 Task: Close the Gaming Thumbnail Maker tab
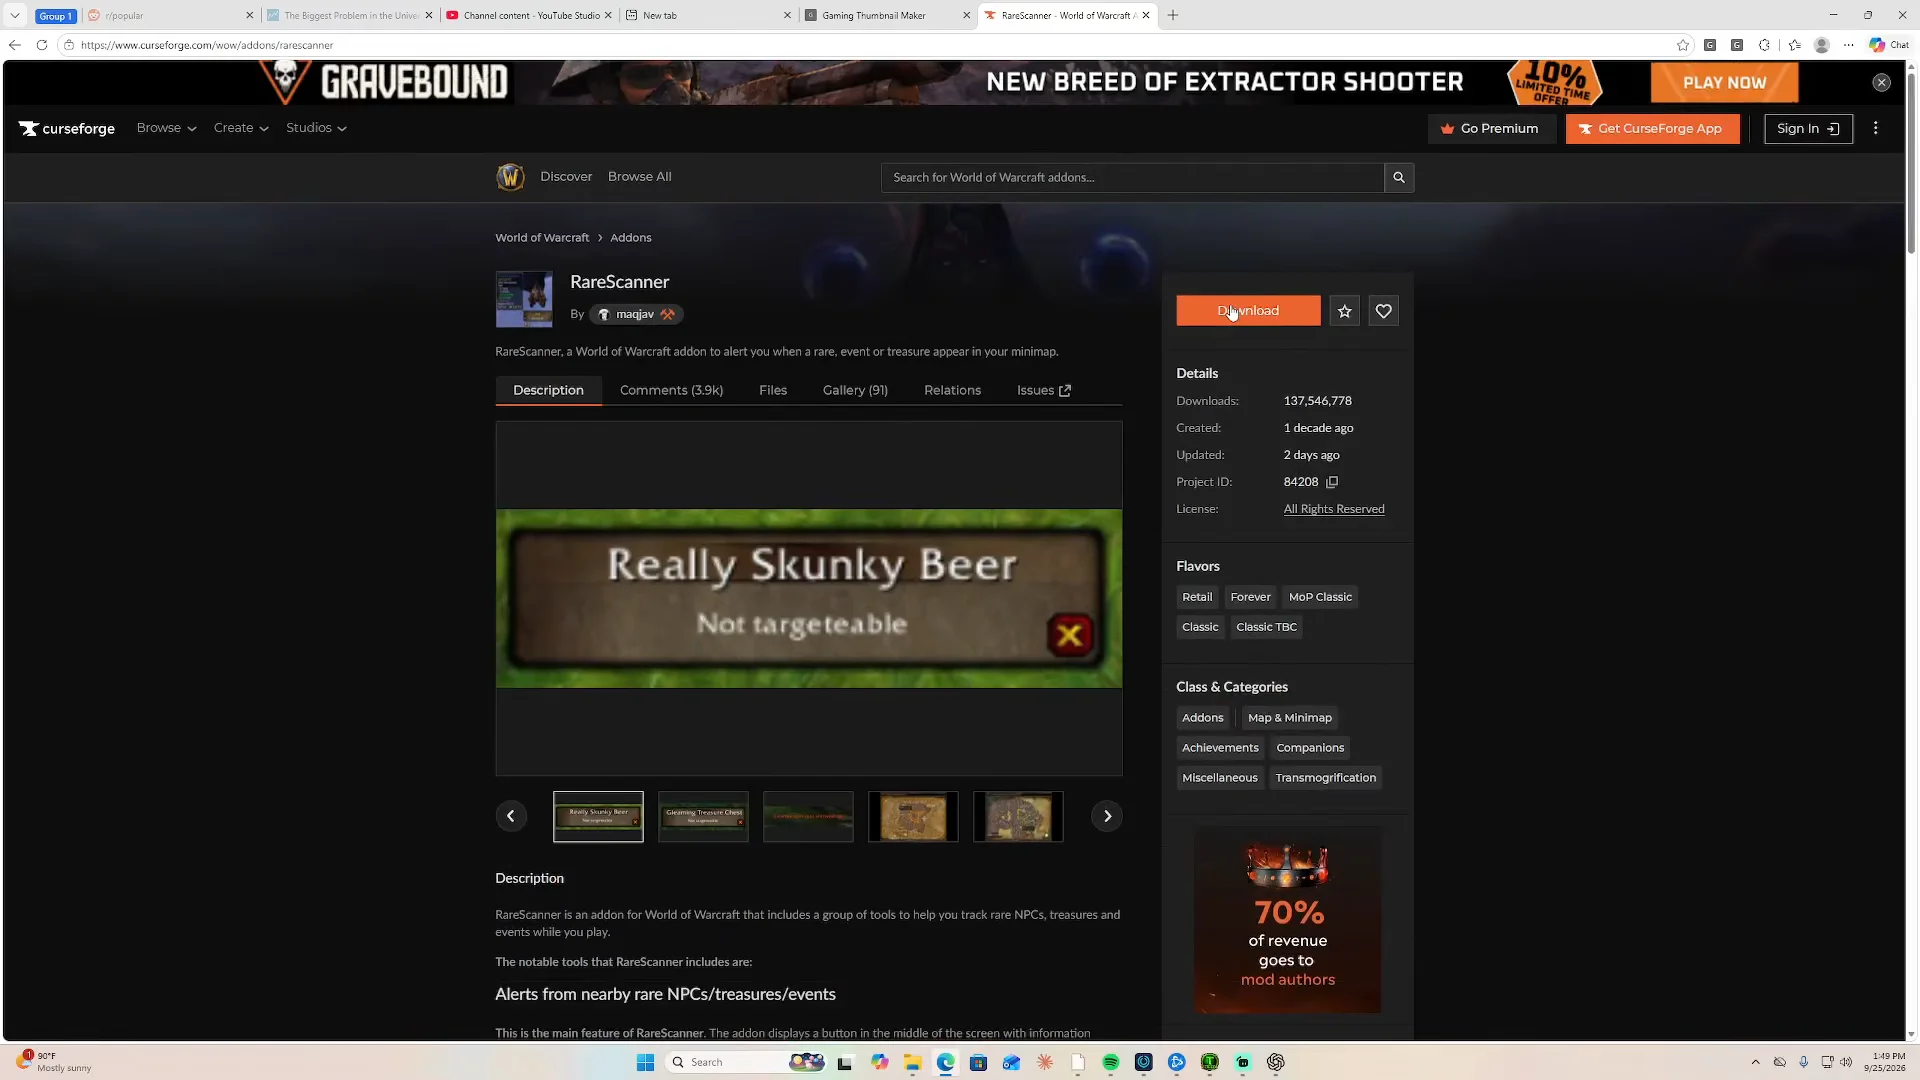(x=966, y=15)
